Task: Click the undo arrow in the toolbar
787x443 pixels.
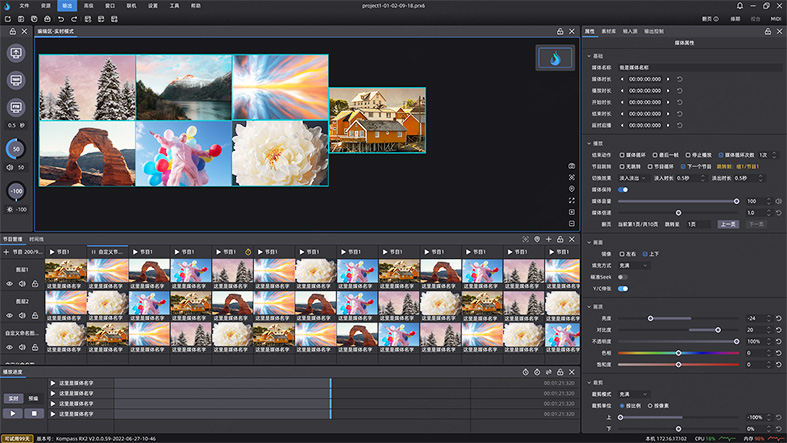Action: point(61,19)
